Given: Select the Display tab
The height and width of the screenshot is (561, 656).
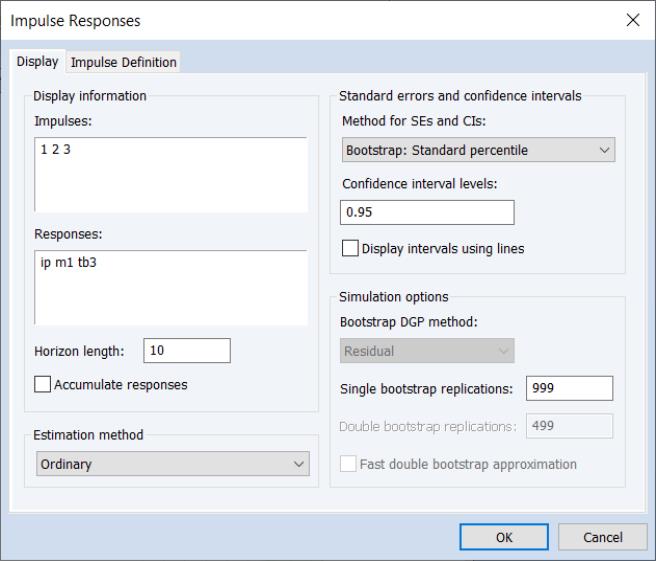Looking at the screenshot, I should pos(38,62).
